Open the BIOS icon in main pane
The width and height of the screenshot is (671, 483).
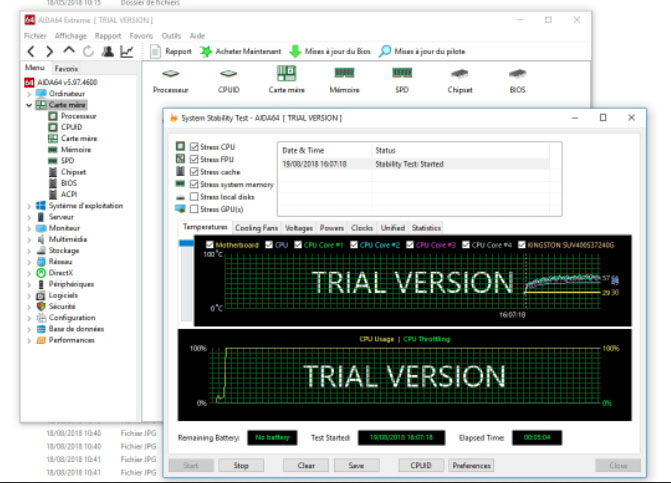click(517, 80)
